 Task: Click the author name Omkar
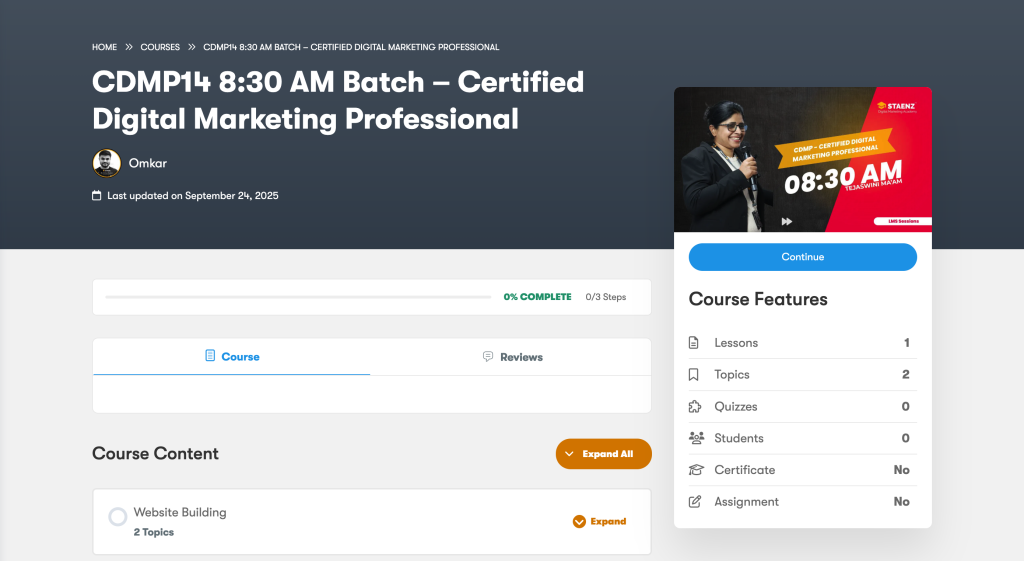(x=148, y=163)
